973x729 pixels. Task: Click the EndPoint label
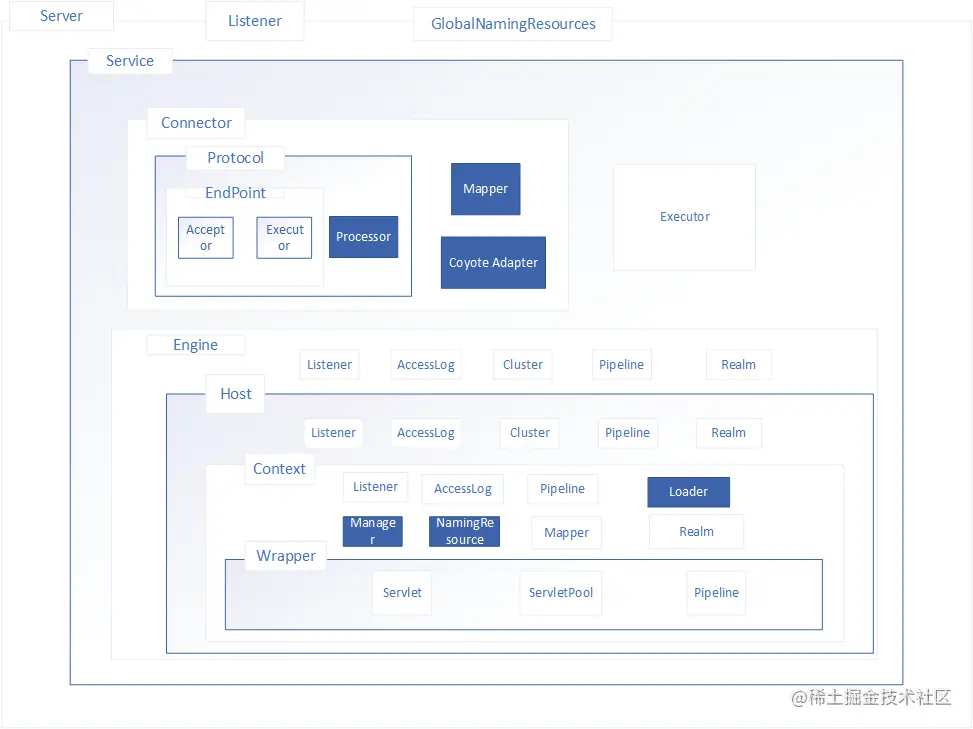tap(235, 192)
